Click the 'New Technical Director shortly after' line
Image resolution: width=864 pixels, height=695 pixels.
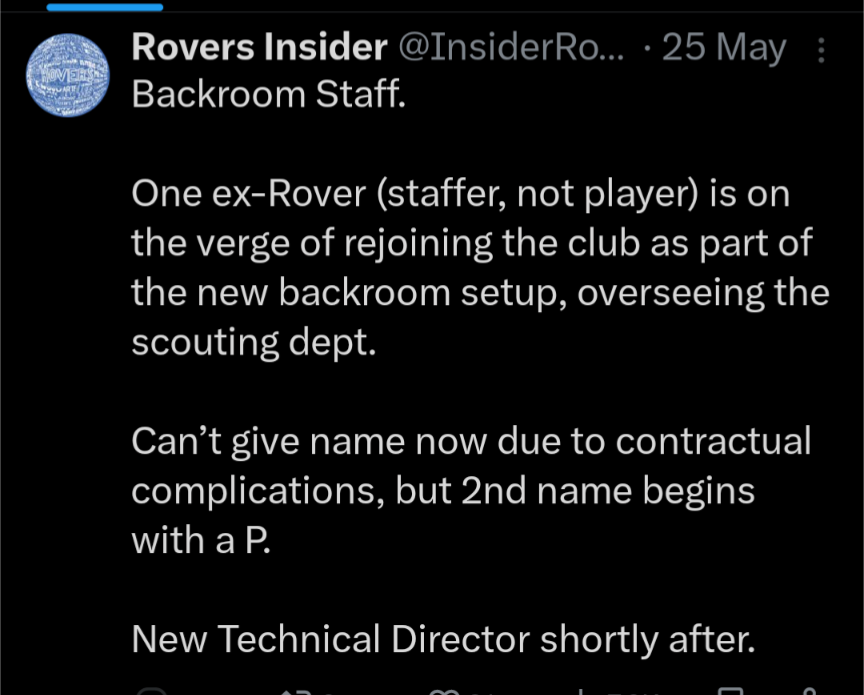point(443,639)
